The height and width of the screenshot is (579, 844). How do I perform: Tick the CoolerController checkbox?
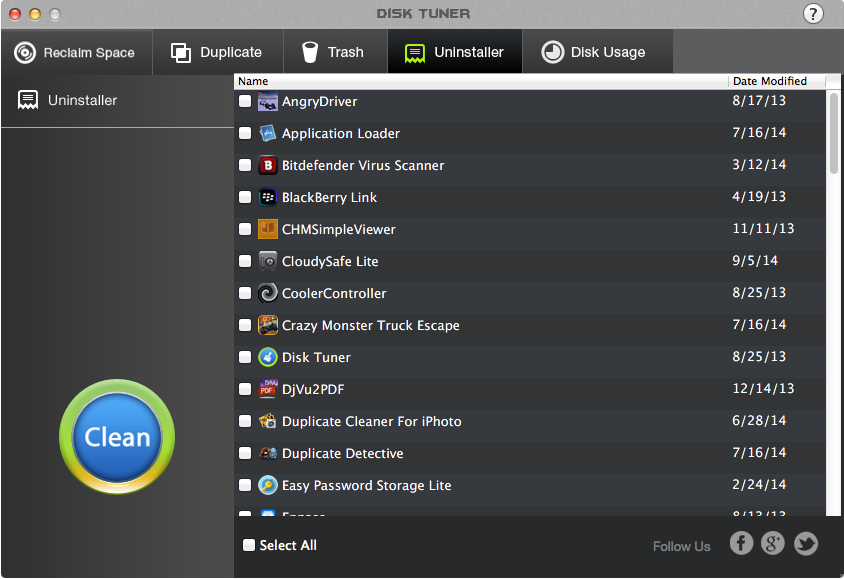coord(245,293)
